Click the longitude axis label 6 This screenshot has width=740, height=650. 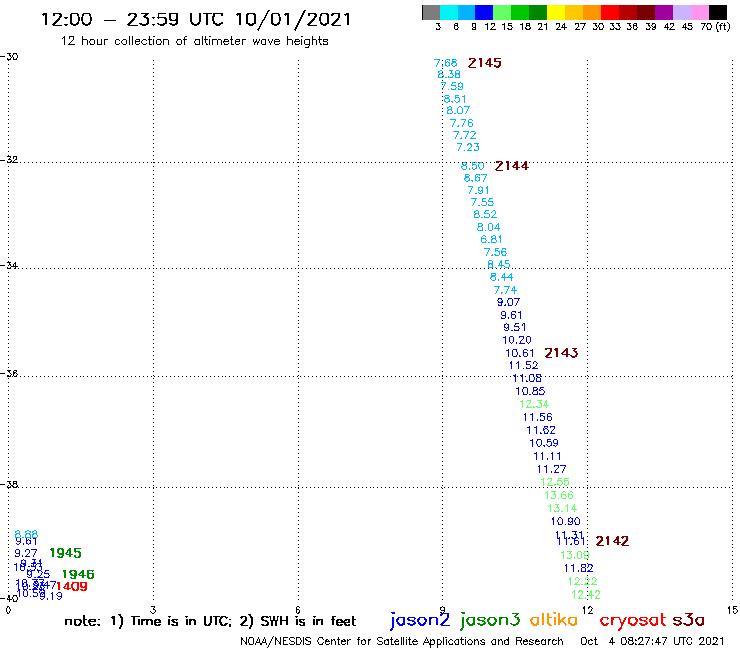[298, 610]
